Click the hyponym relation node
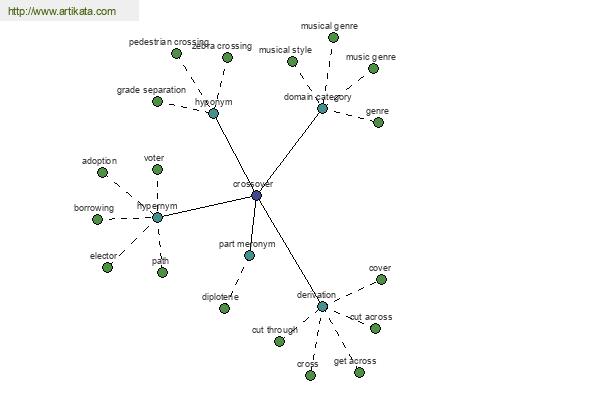The image size is (600, 400). click(214, 113)
